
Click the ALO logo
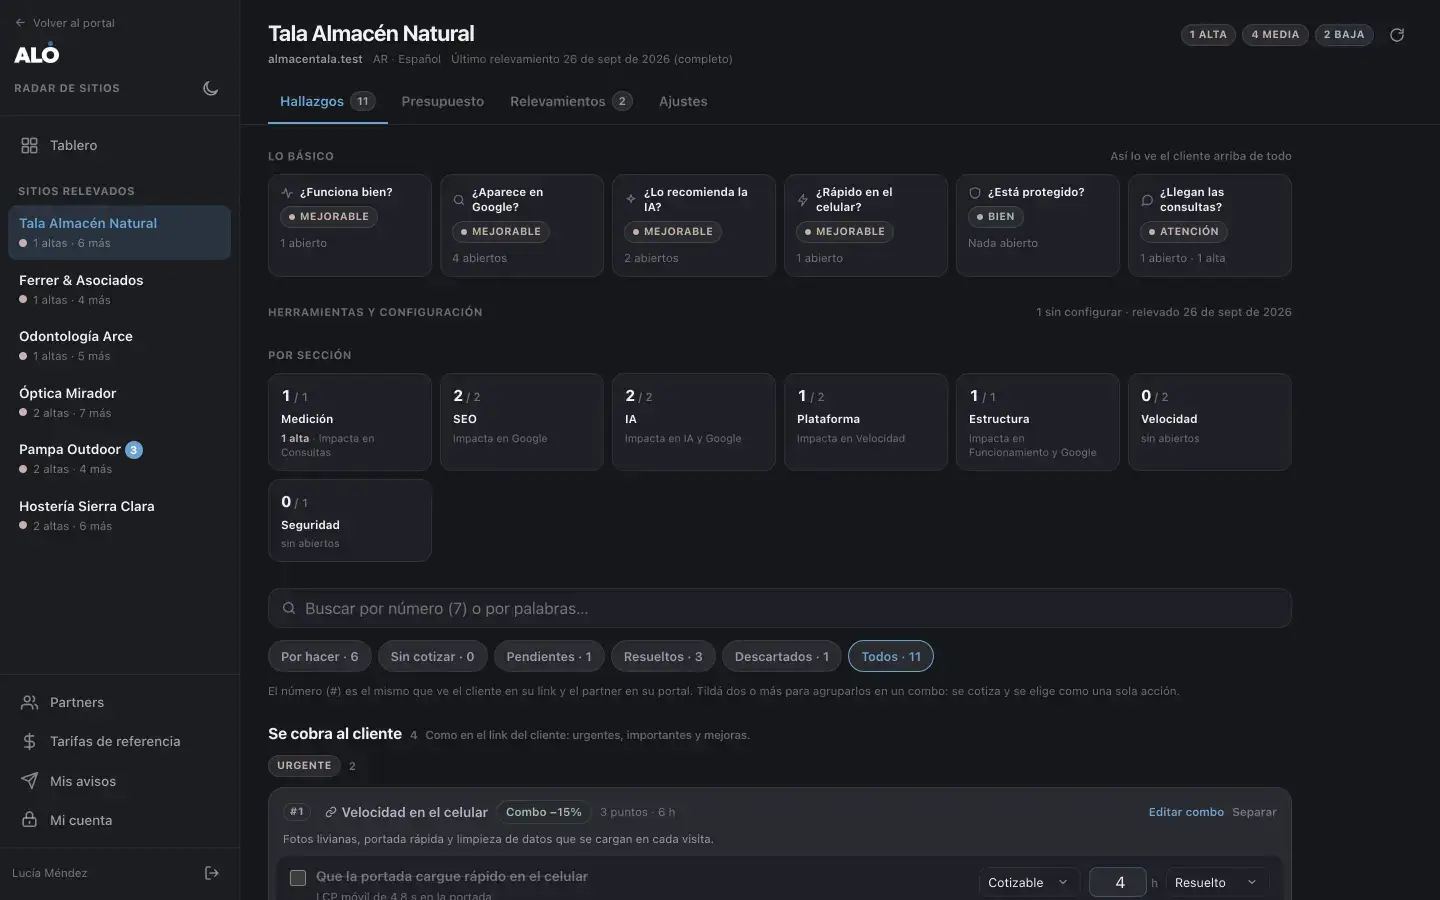(x=37, y=55)
